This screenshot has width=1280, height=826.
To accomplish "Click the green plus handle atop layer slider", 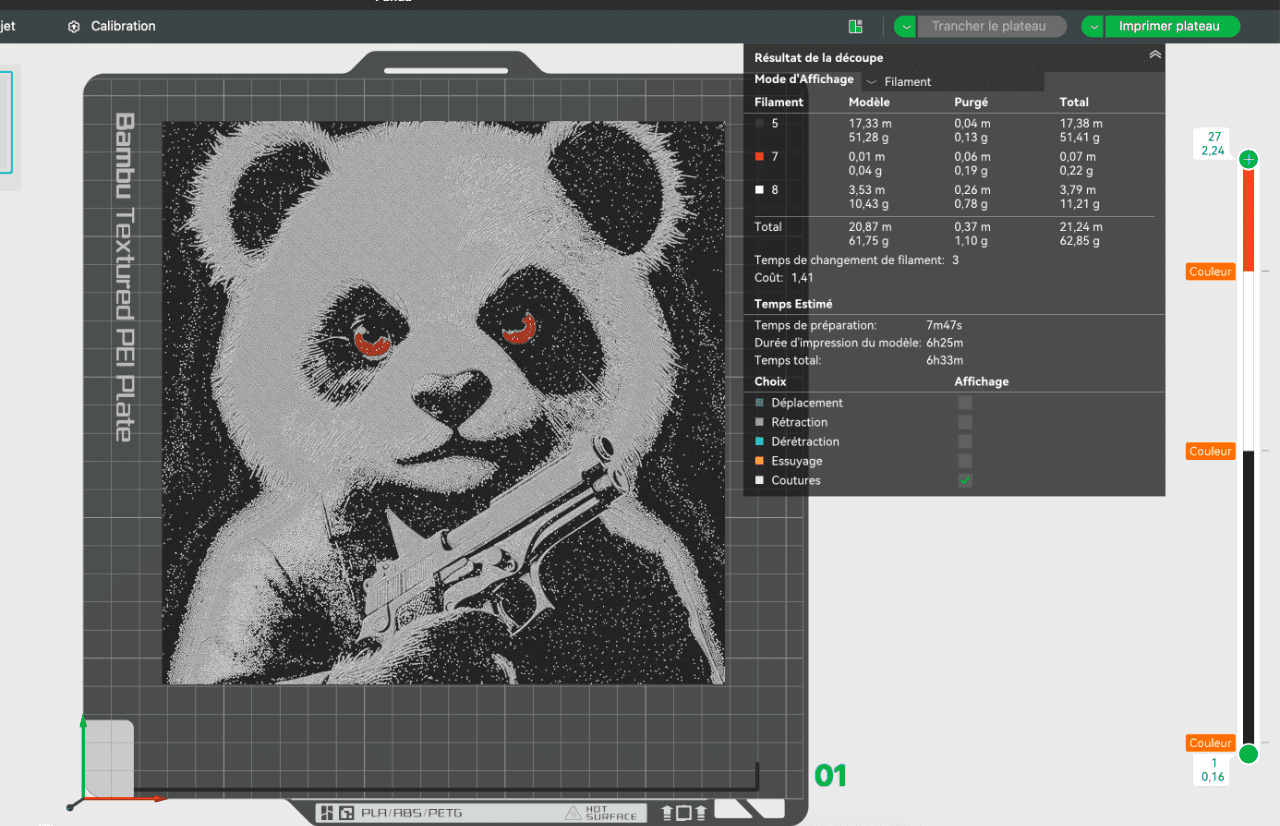I will pos(1248,160).
